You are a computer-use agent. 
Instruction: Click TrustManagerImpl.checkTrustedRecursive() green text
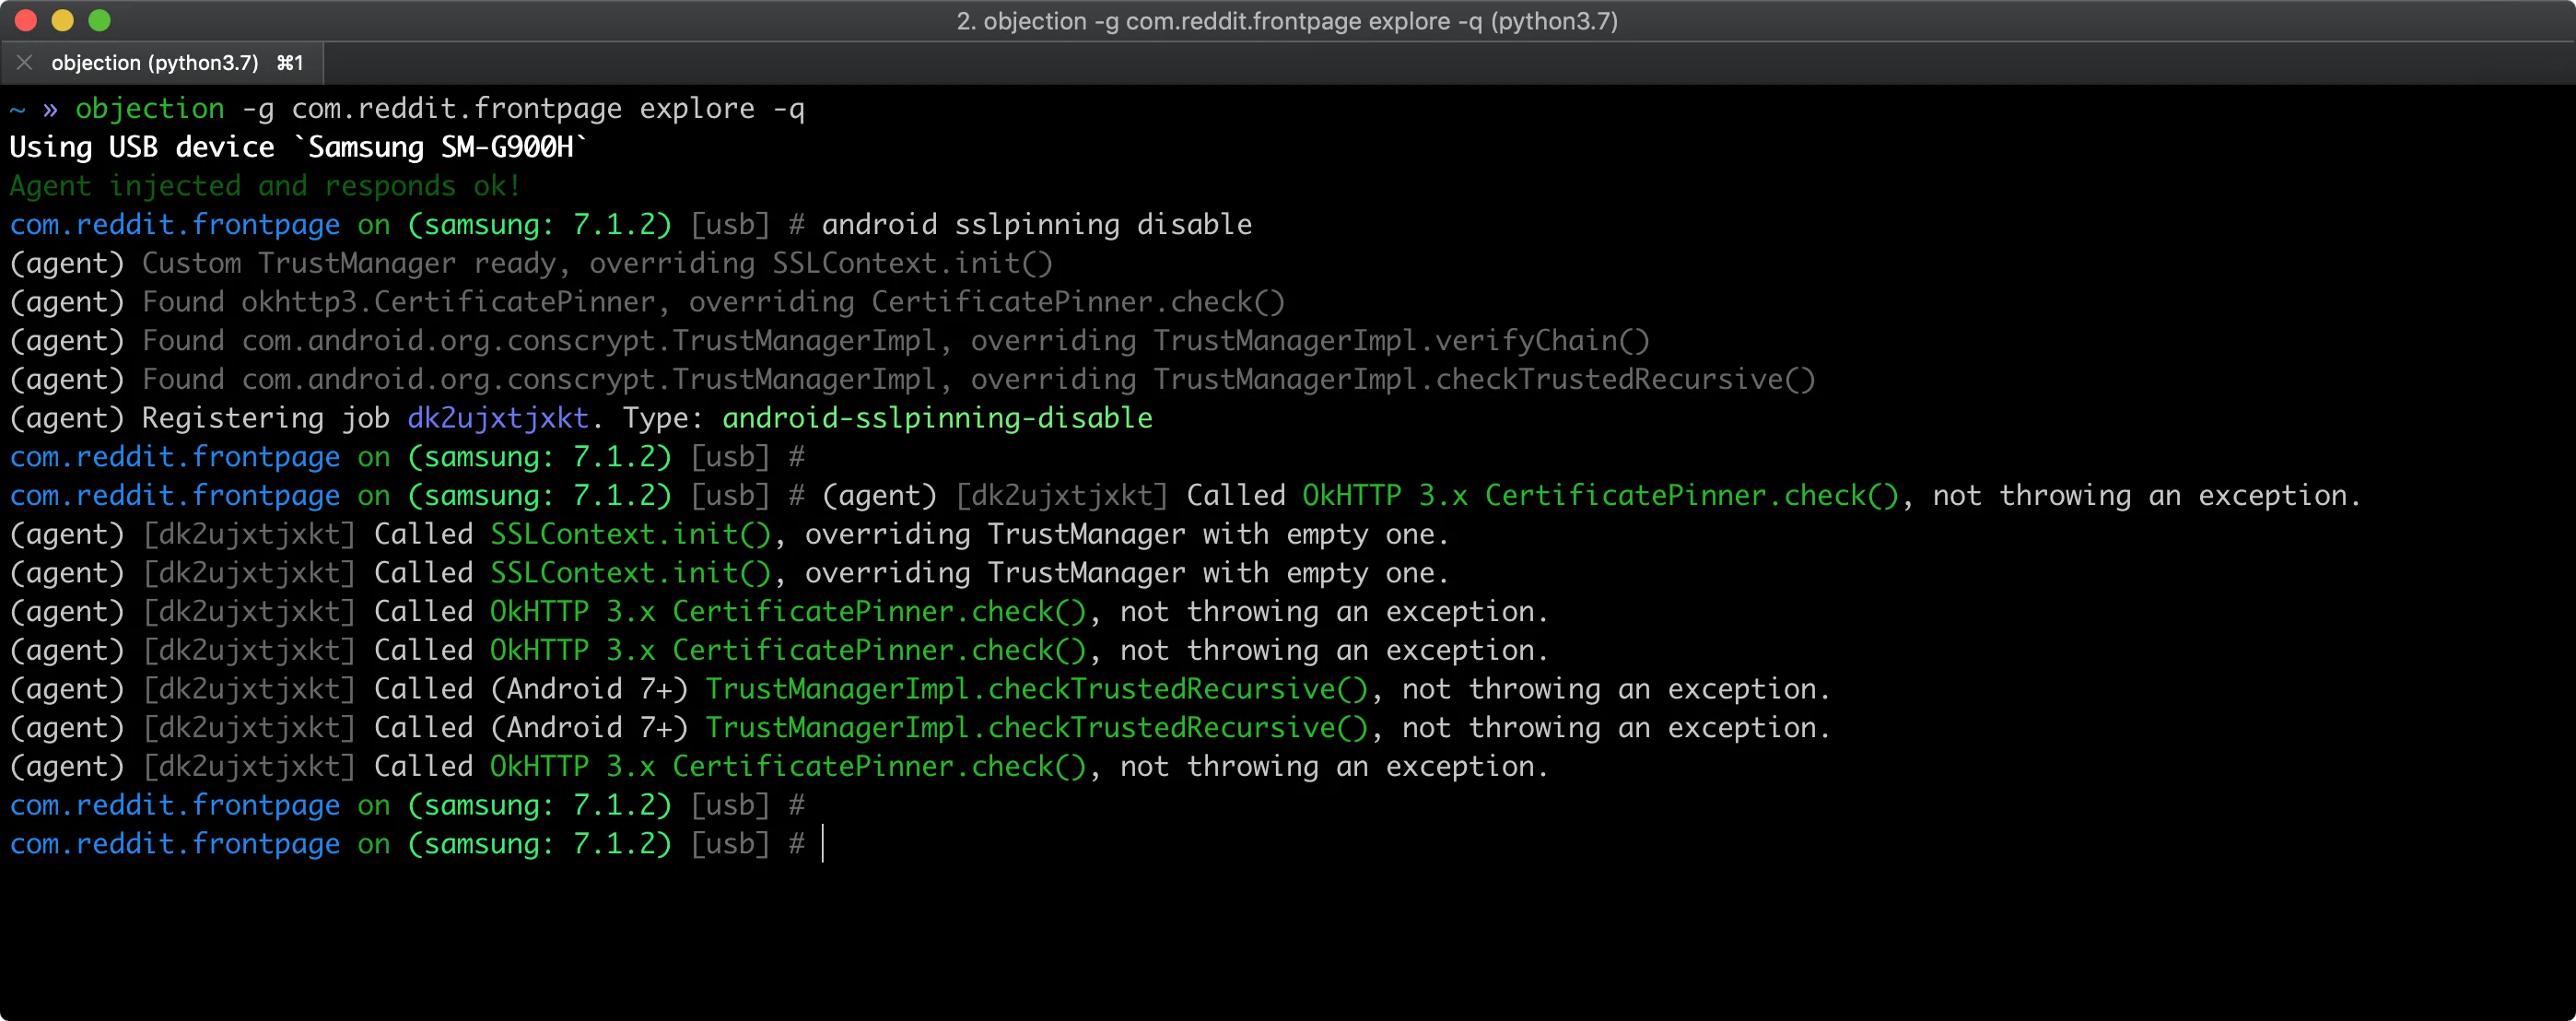coord(1037,688)
